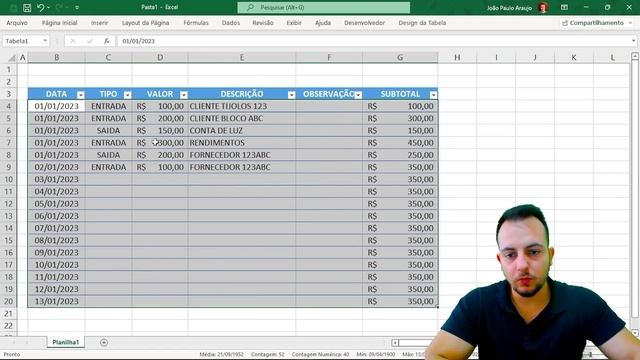
Task: Click cell CLIENTE BLOCO ABC
Action: pyautogui.click(x=242, y=118)
